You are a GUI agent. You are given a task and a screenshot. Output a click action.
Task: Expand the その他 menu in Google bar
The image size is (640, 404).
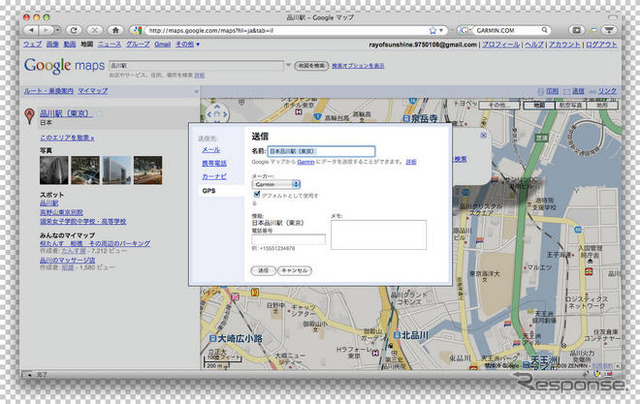188,44
